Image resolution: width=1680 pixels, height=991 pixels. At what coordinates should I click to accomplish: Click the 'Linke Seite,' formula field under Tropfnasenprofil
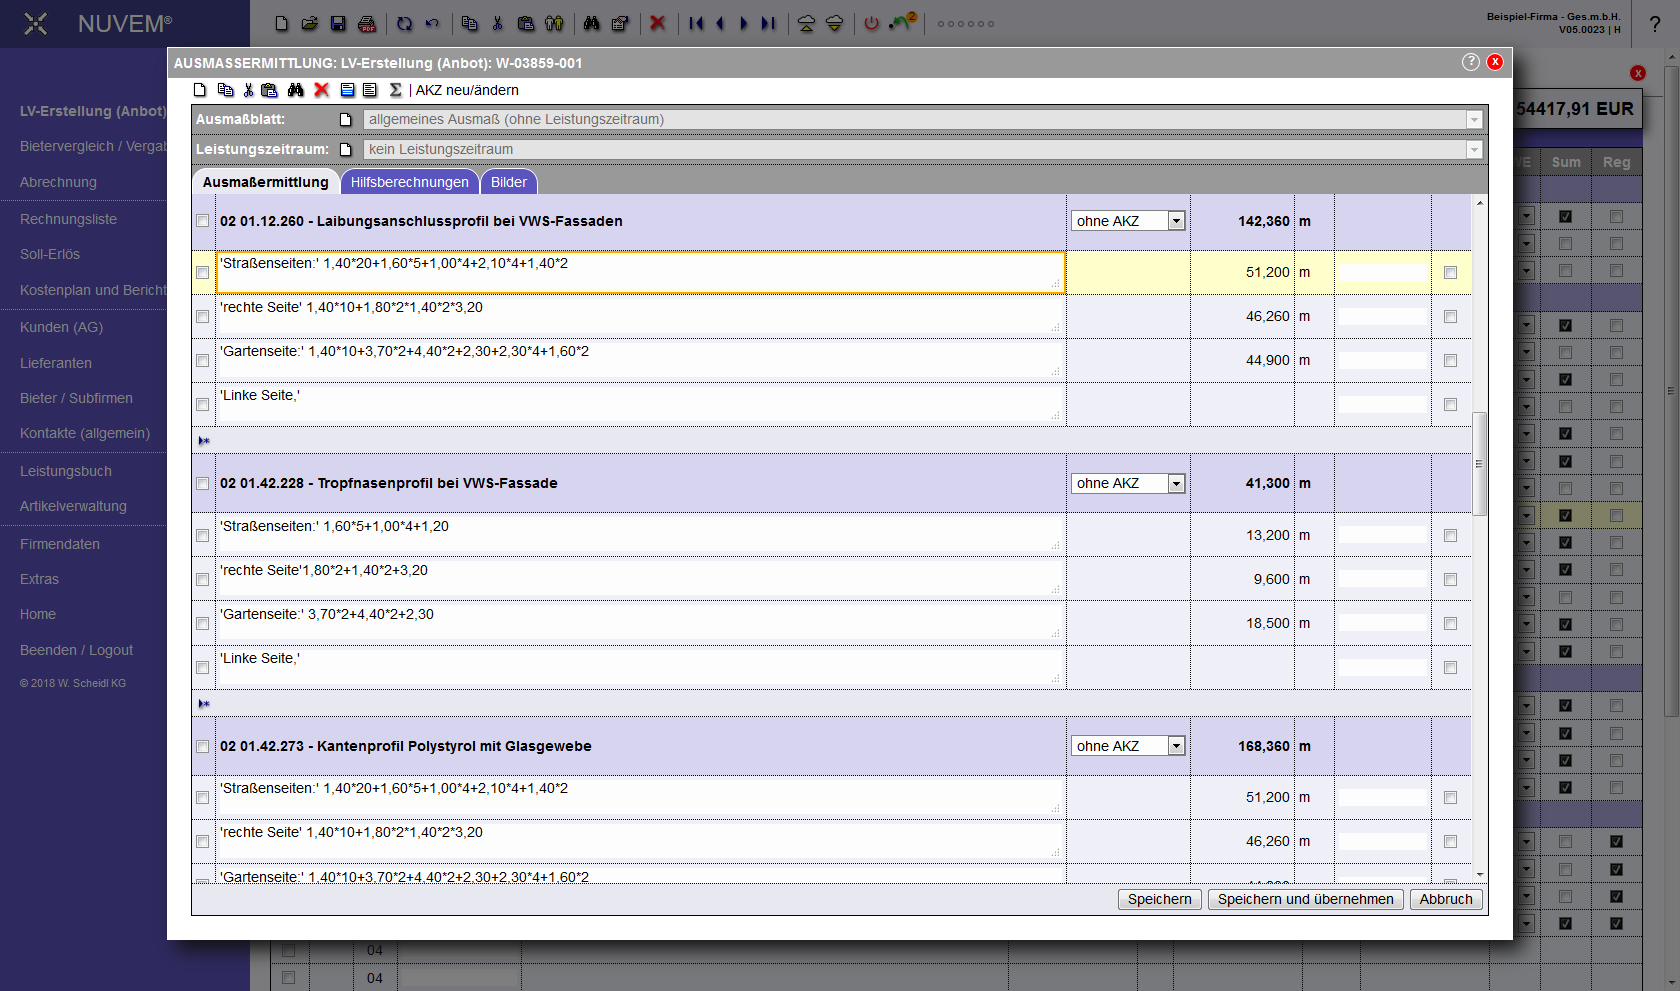click(x=640, y=668)
